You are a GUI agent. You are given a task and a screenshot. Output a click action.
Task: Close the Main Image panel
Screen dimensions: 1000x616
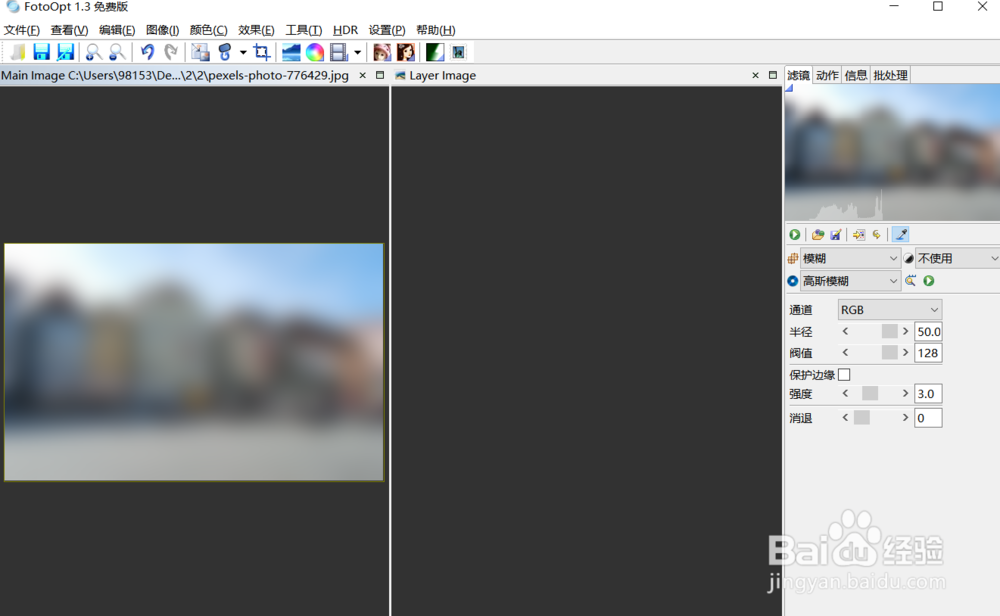point(363,75)
